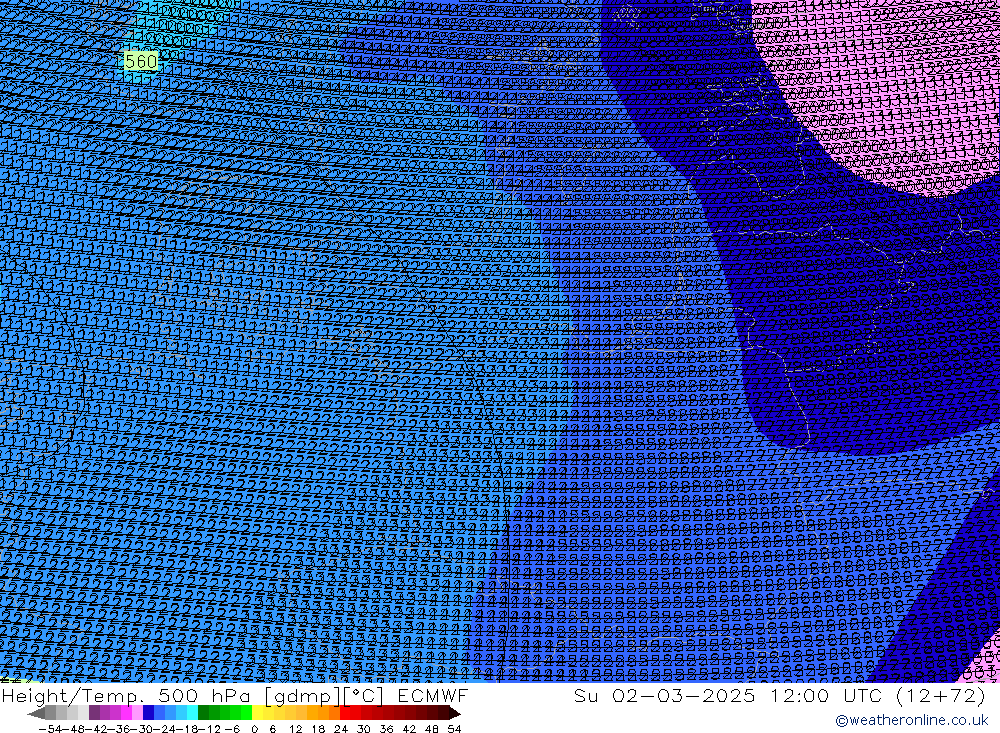Click the left arrow end of the color scale

coord(36,713)
